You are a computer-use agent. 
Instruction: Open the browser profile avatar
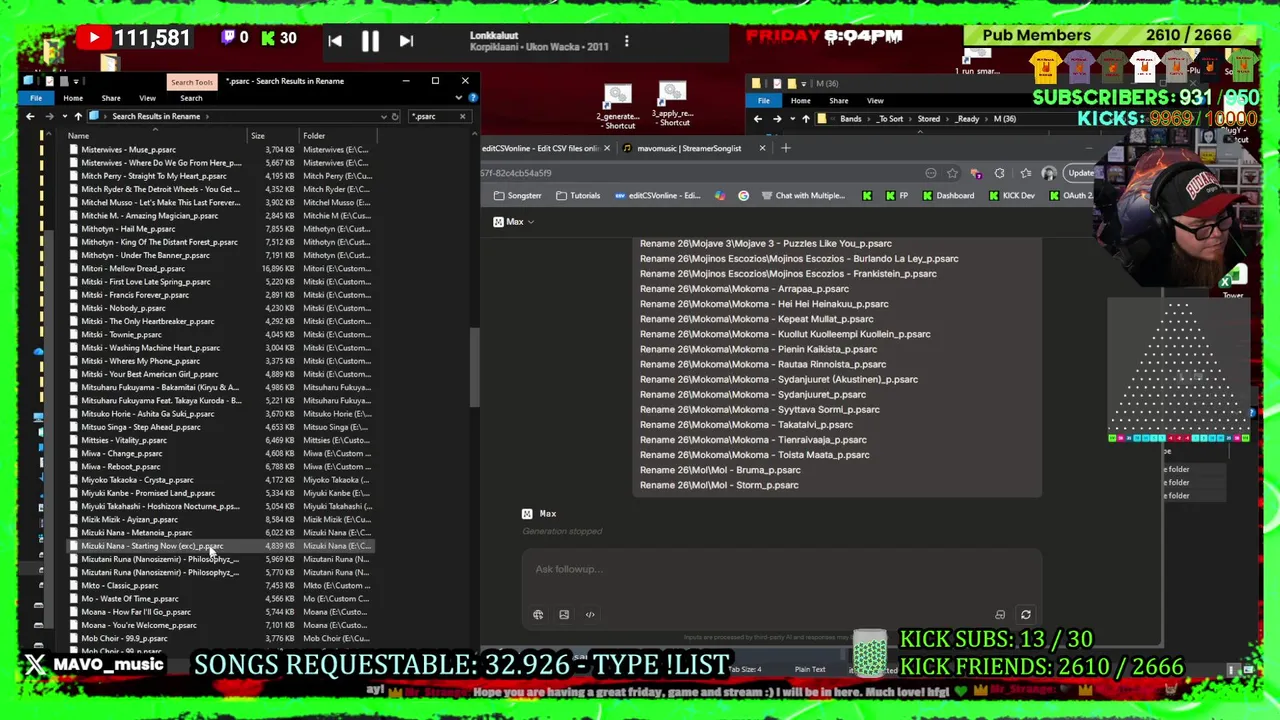1049,173
